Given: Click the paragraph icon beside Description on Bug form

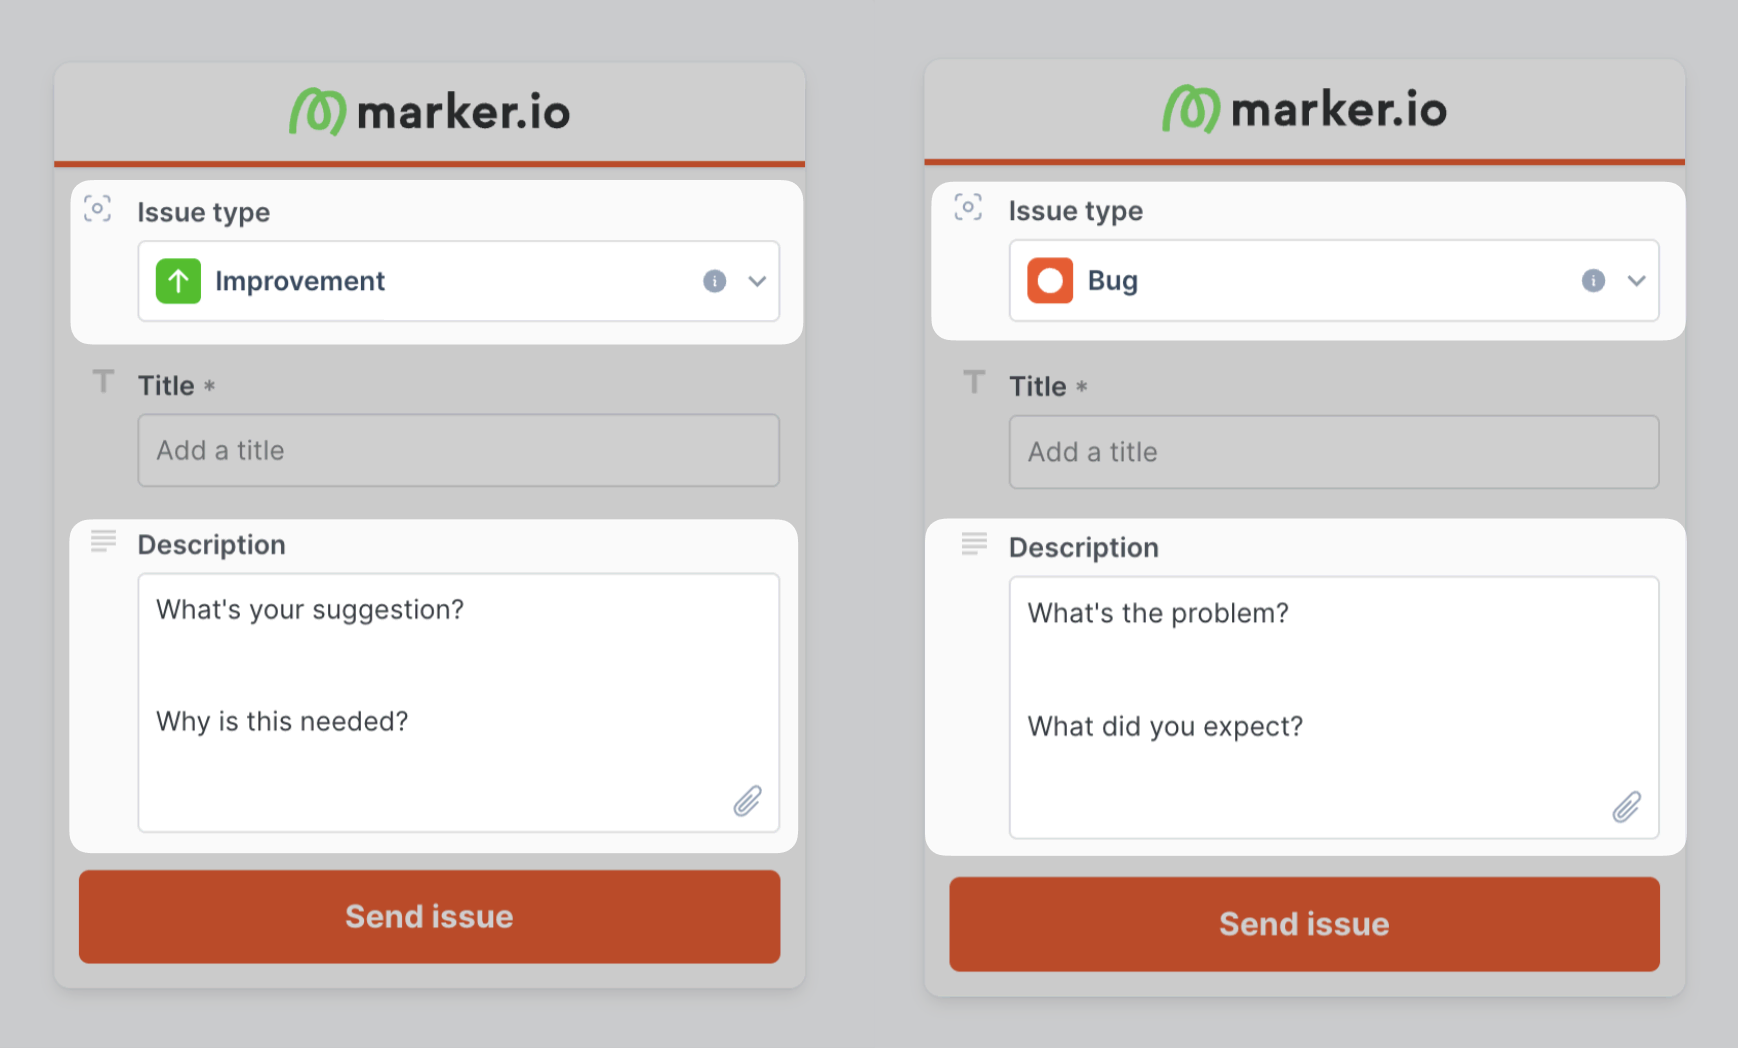Looking at the screenshot, I should [x=973, y=544].
